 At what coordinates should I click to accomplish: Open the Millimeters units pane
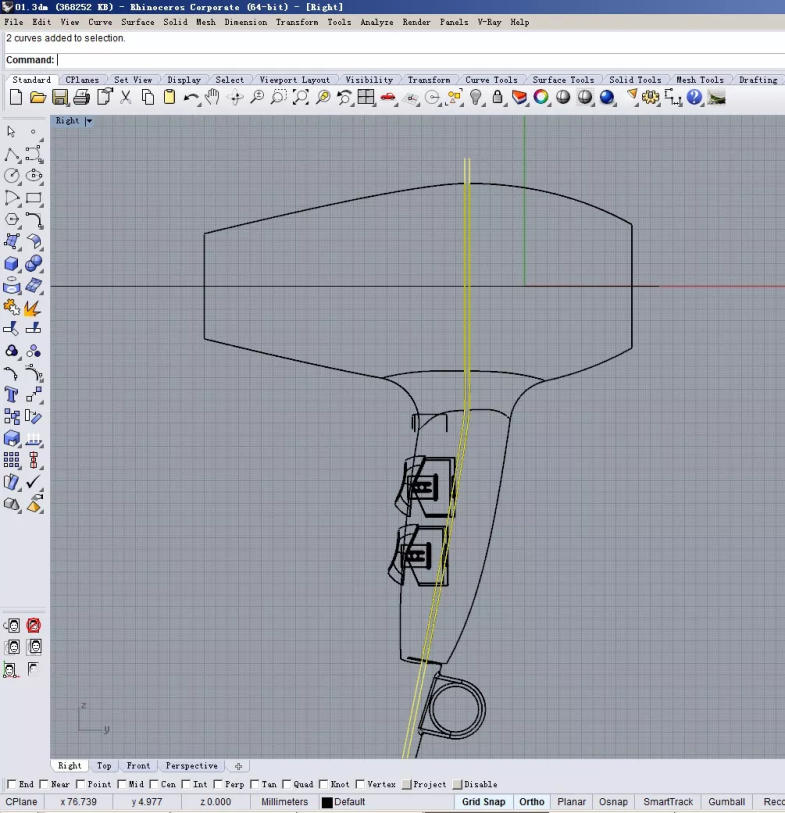click(x=285, y=802)
